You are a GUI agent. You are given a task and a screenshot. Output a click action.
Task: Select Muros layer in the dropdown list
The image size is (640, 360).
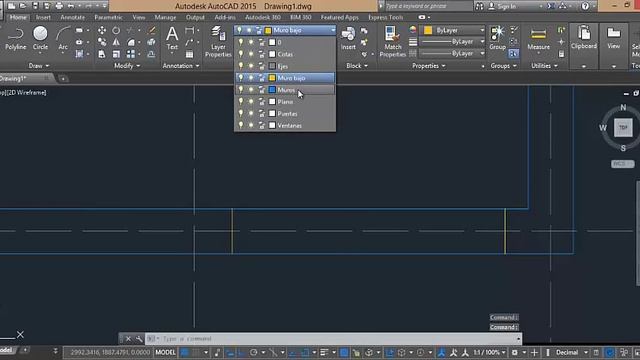(285, 89)
